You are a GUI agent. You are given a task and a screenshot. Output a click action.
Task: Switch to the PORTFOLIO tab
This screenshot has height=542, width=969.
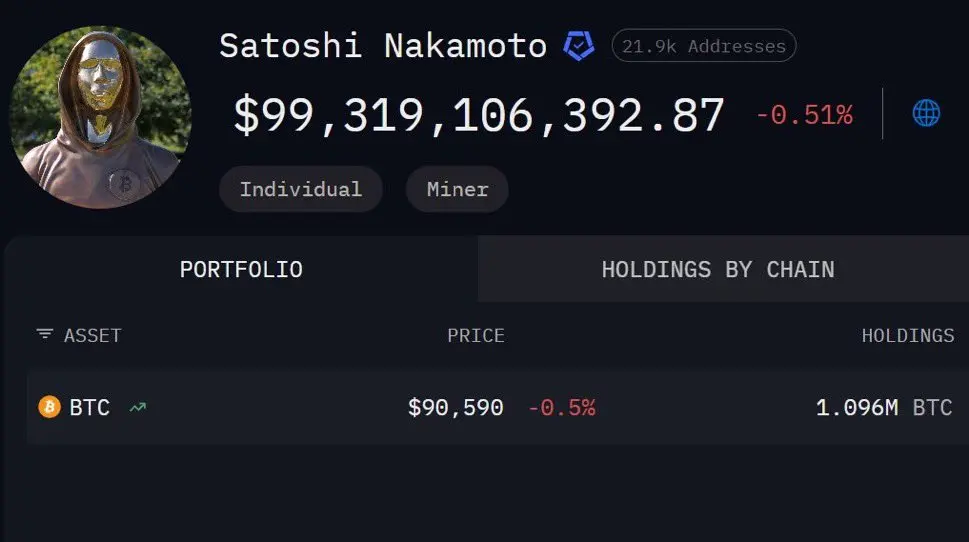[x=241, y=269]
